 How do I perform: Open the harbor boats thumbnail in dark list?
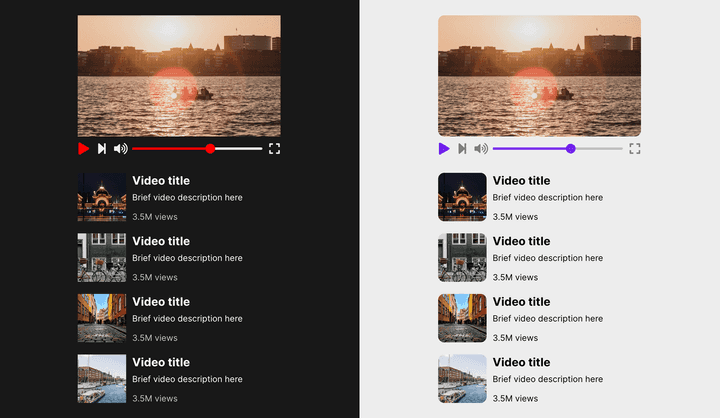pyautogui.click(x=102, y=378)
